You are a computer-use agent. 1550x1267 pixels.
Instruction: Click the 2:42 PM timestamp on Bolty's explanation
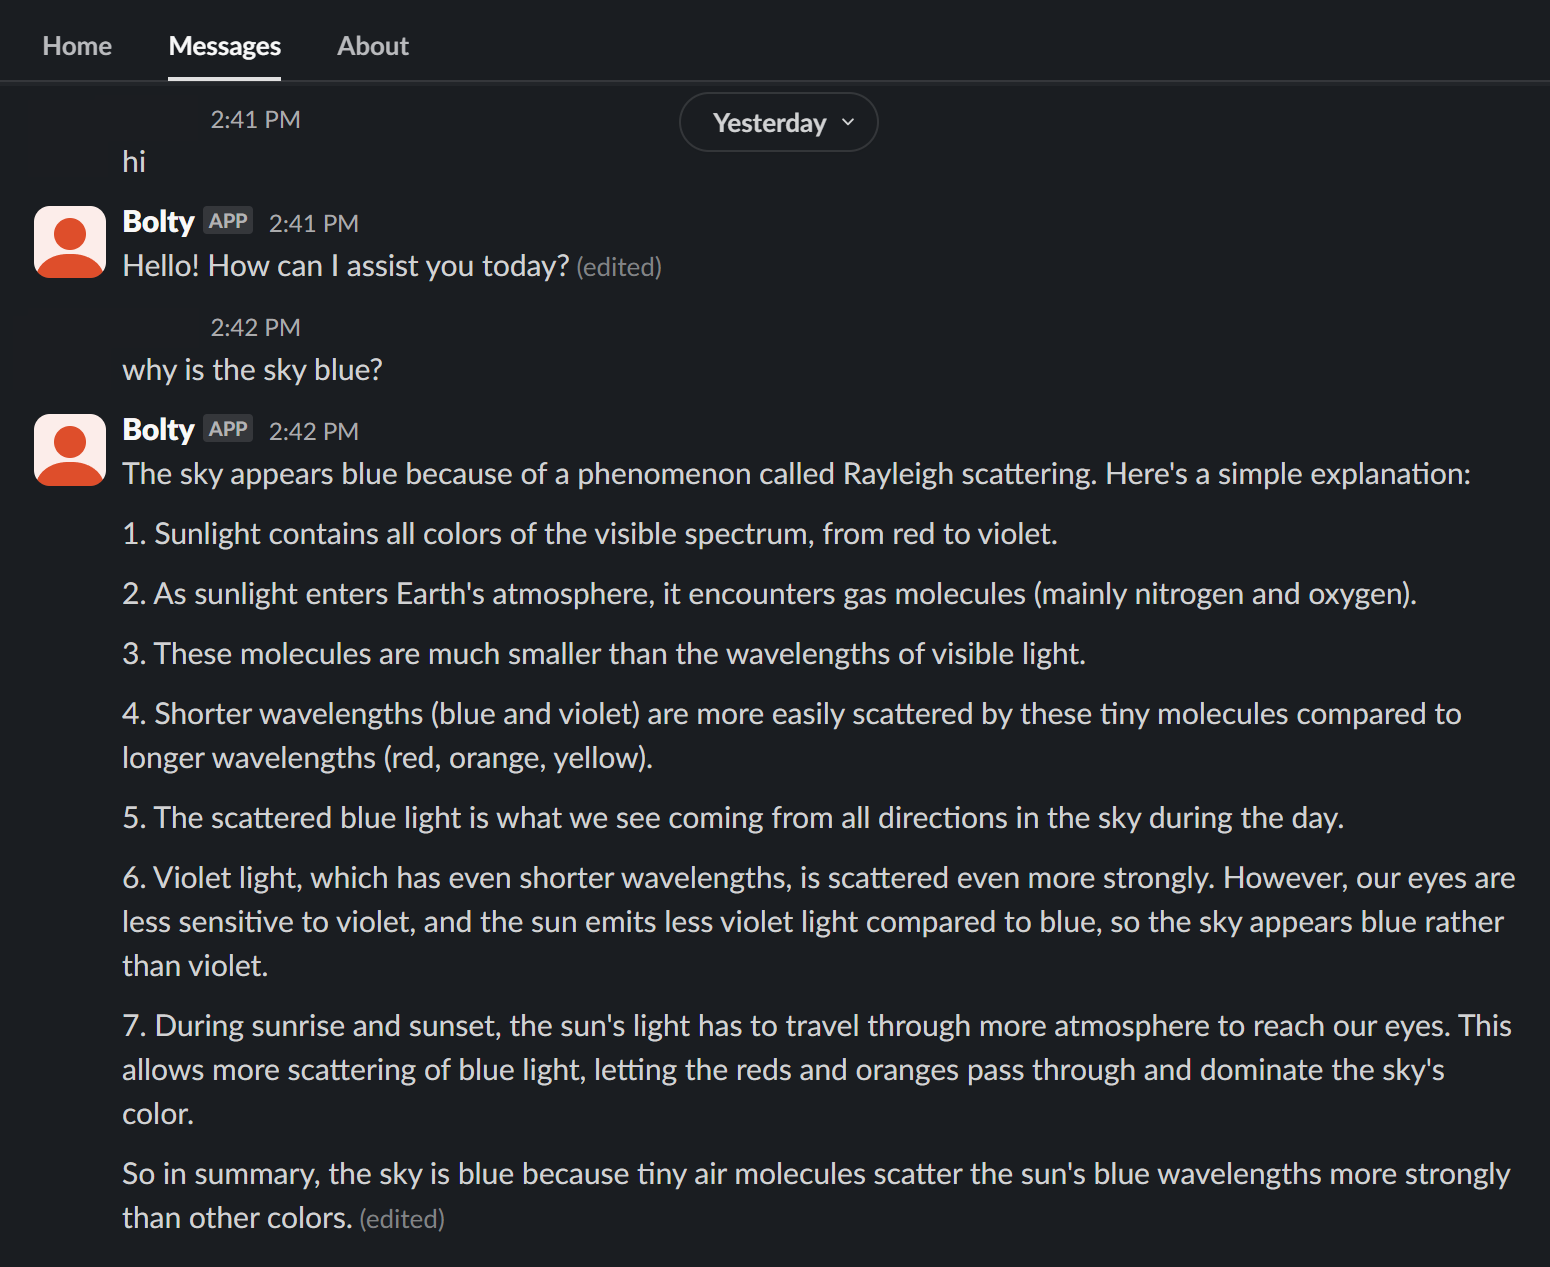(x=313, y=431)
